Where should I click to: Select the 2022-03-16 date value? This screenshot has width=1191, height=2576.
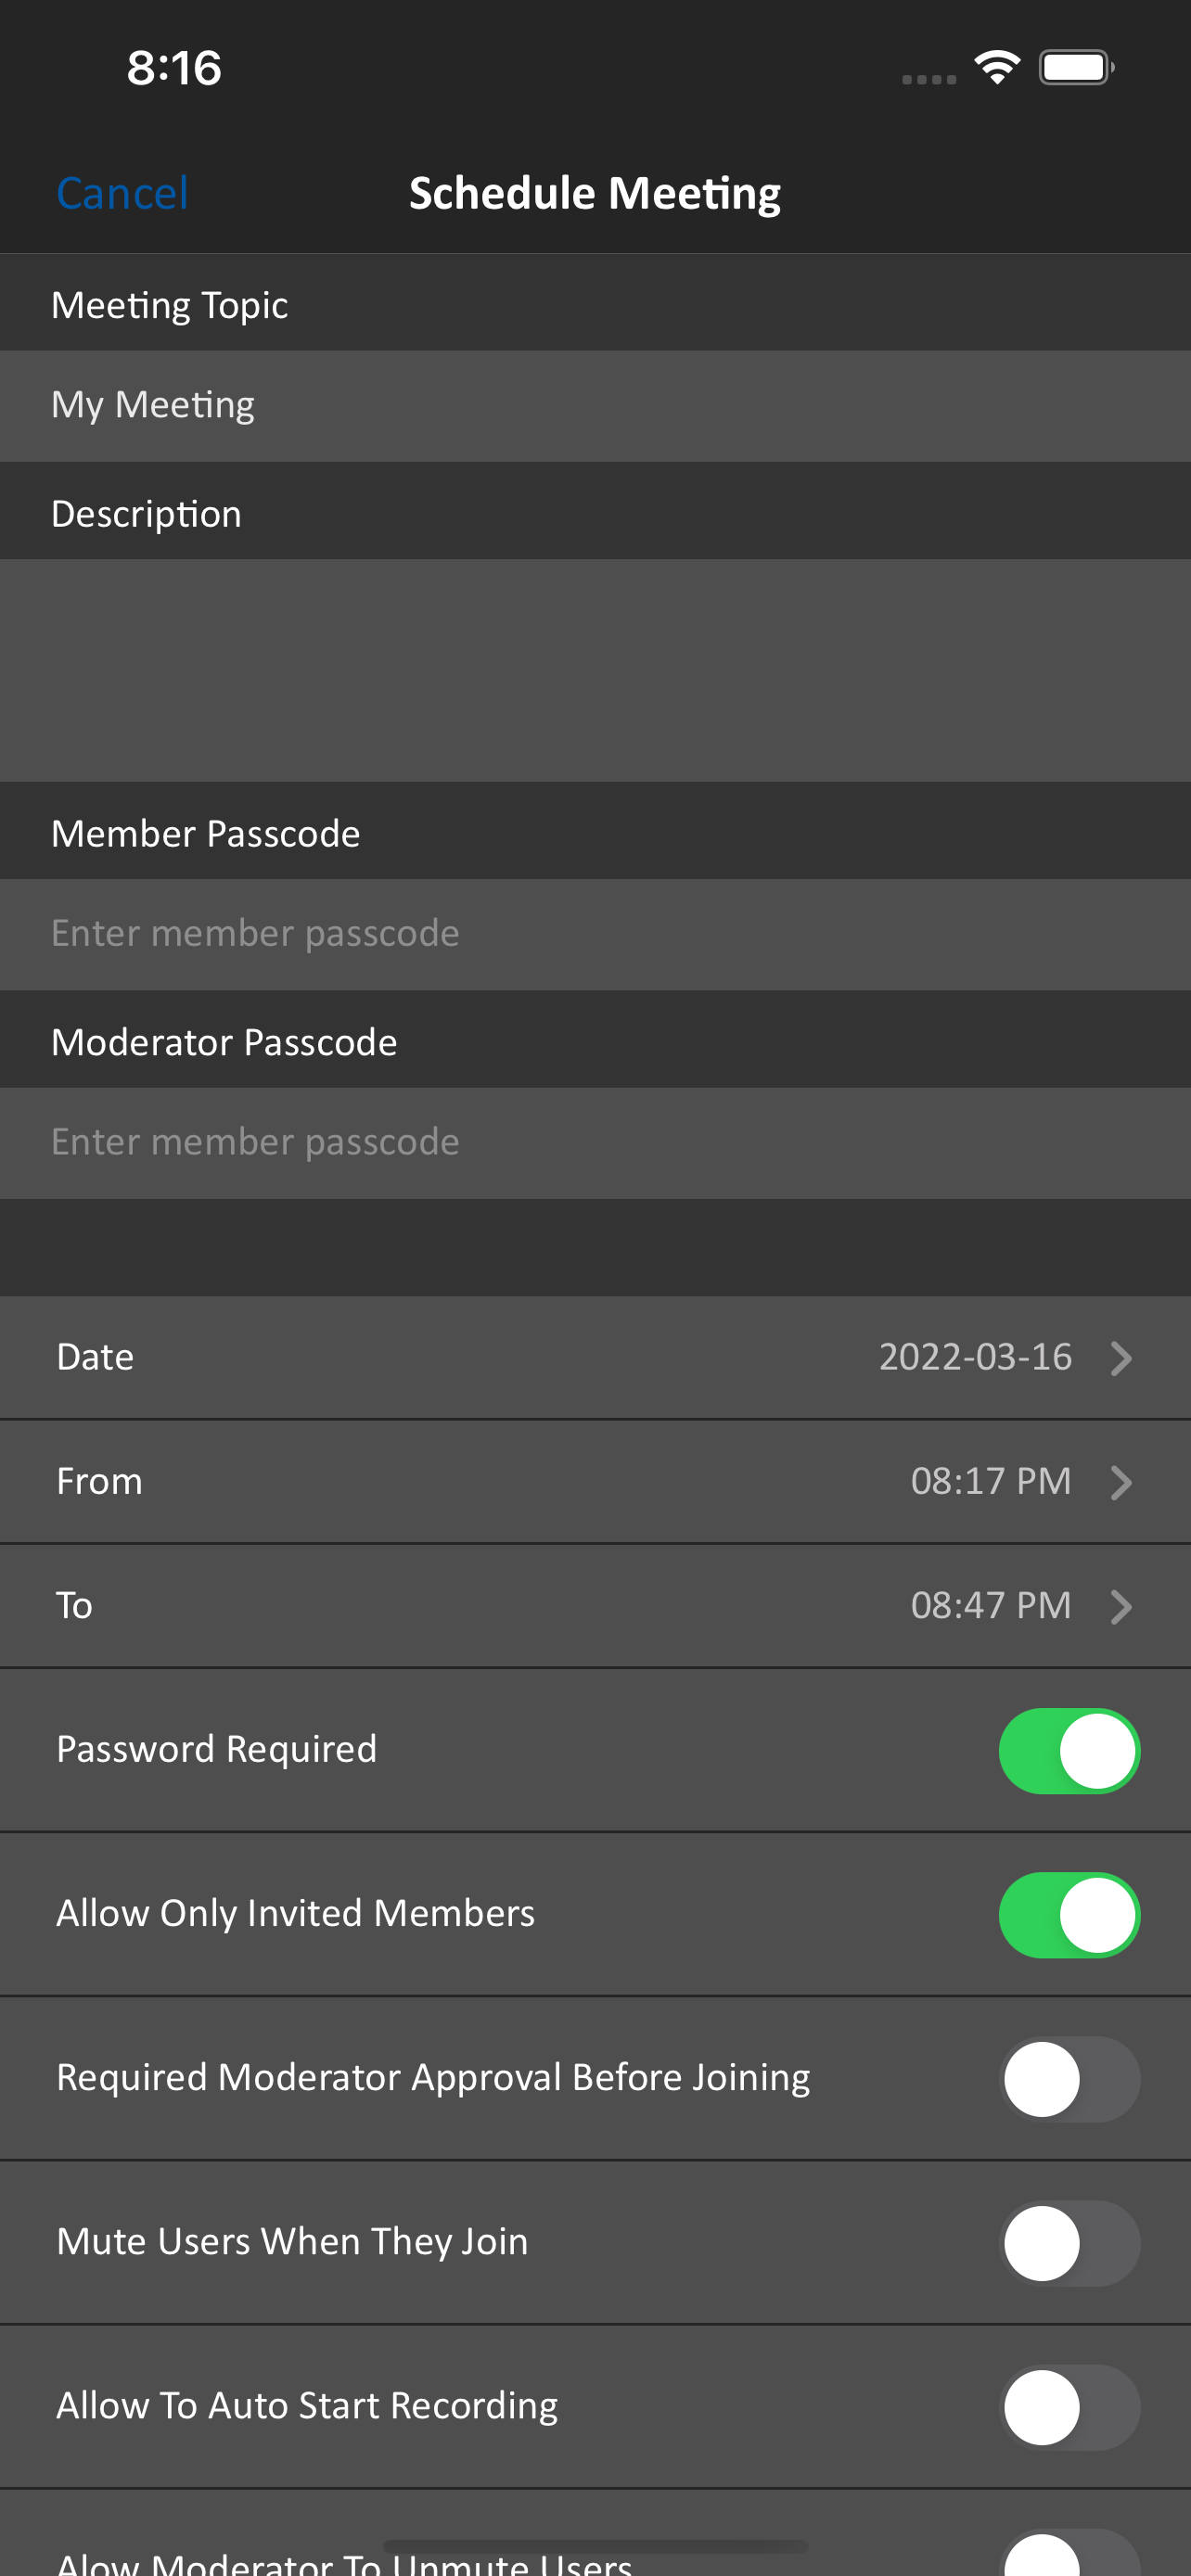pyautogui.click(x=975, y=1357)
